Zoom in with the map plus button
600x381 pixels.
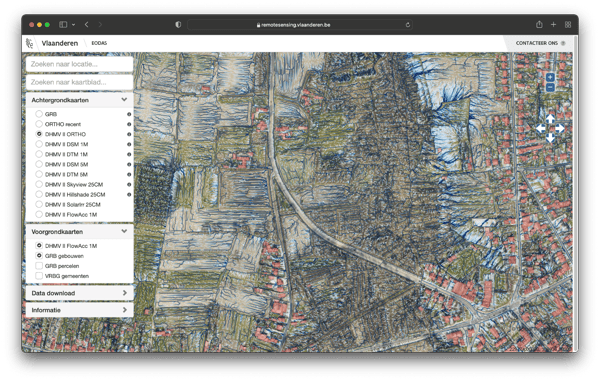(x=550, y=77)
